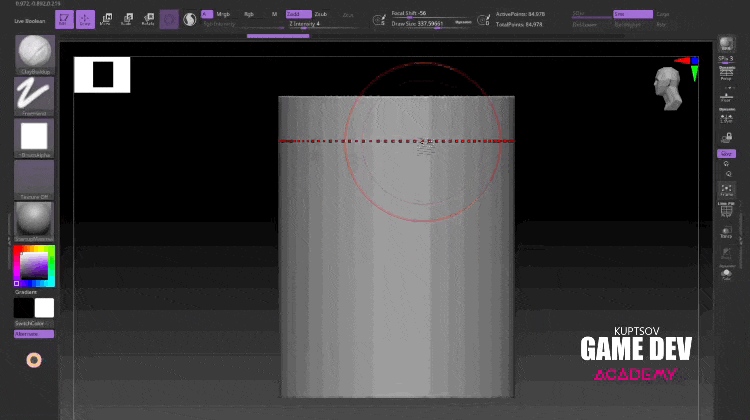Click the SwitchColor button
This screenshot has width=750, height=420.
click(x=30, y=324)
